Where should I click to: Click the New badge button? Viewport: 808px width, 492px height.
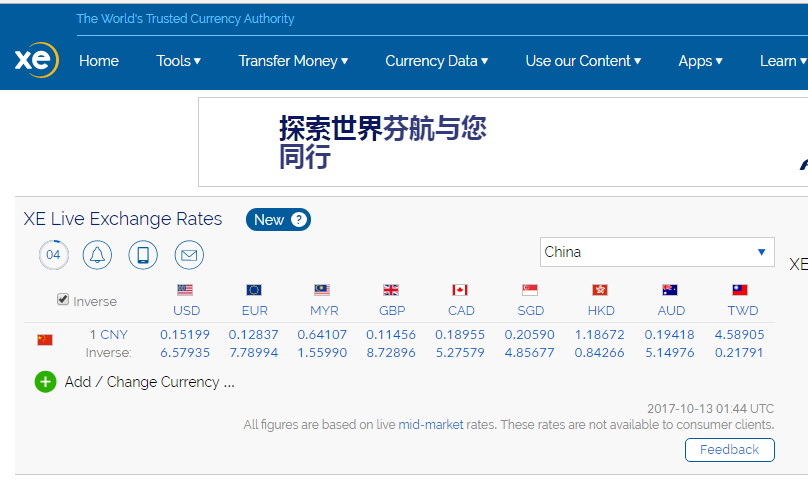point(278,219)
